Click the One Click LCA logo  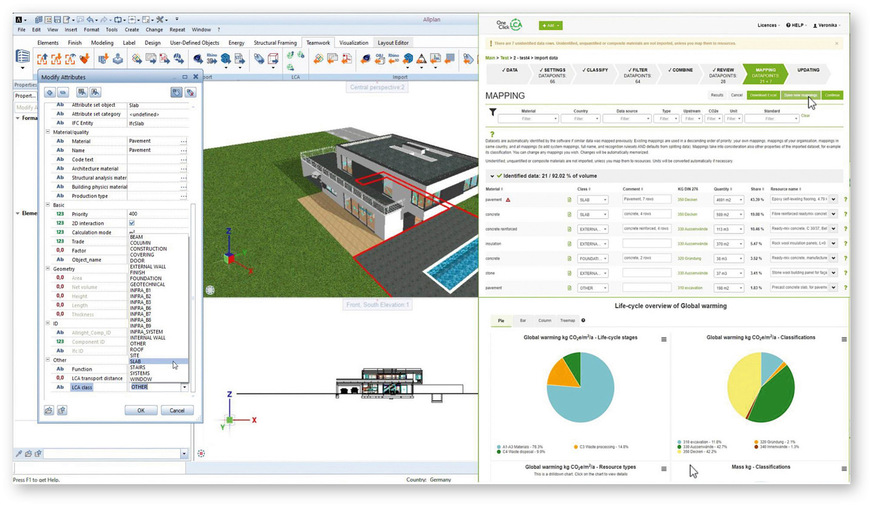tap(510, 25)
